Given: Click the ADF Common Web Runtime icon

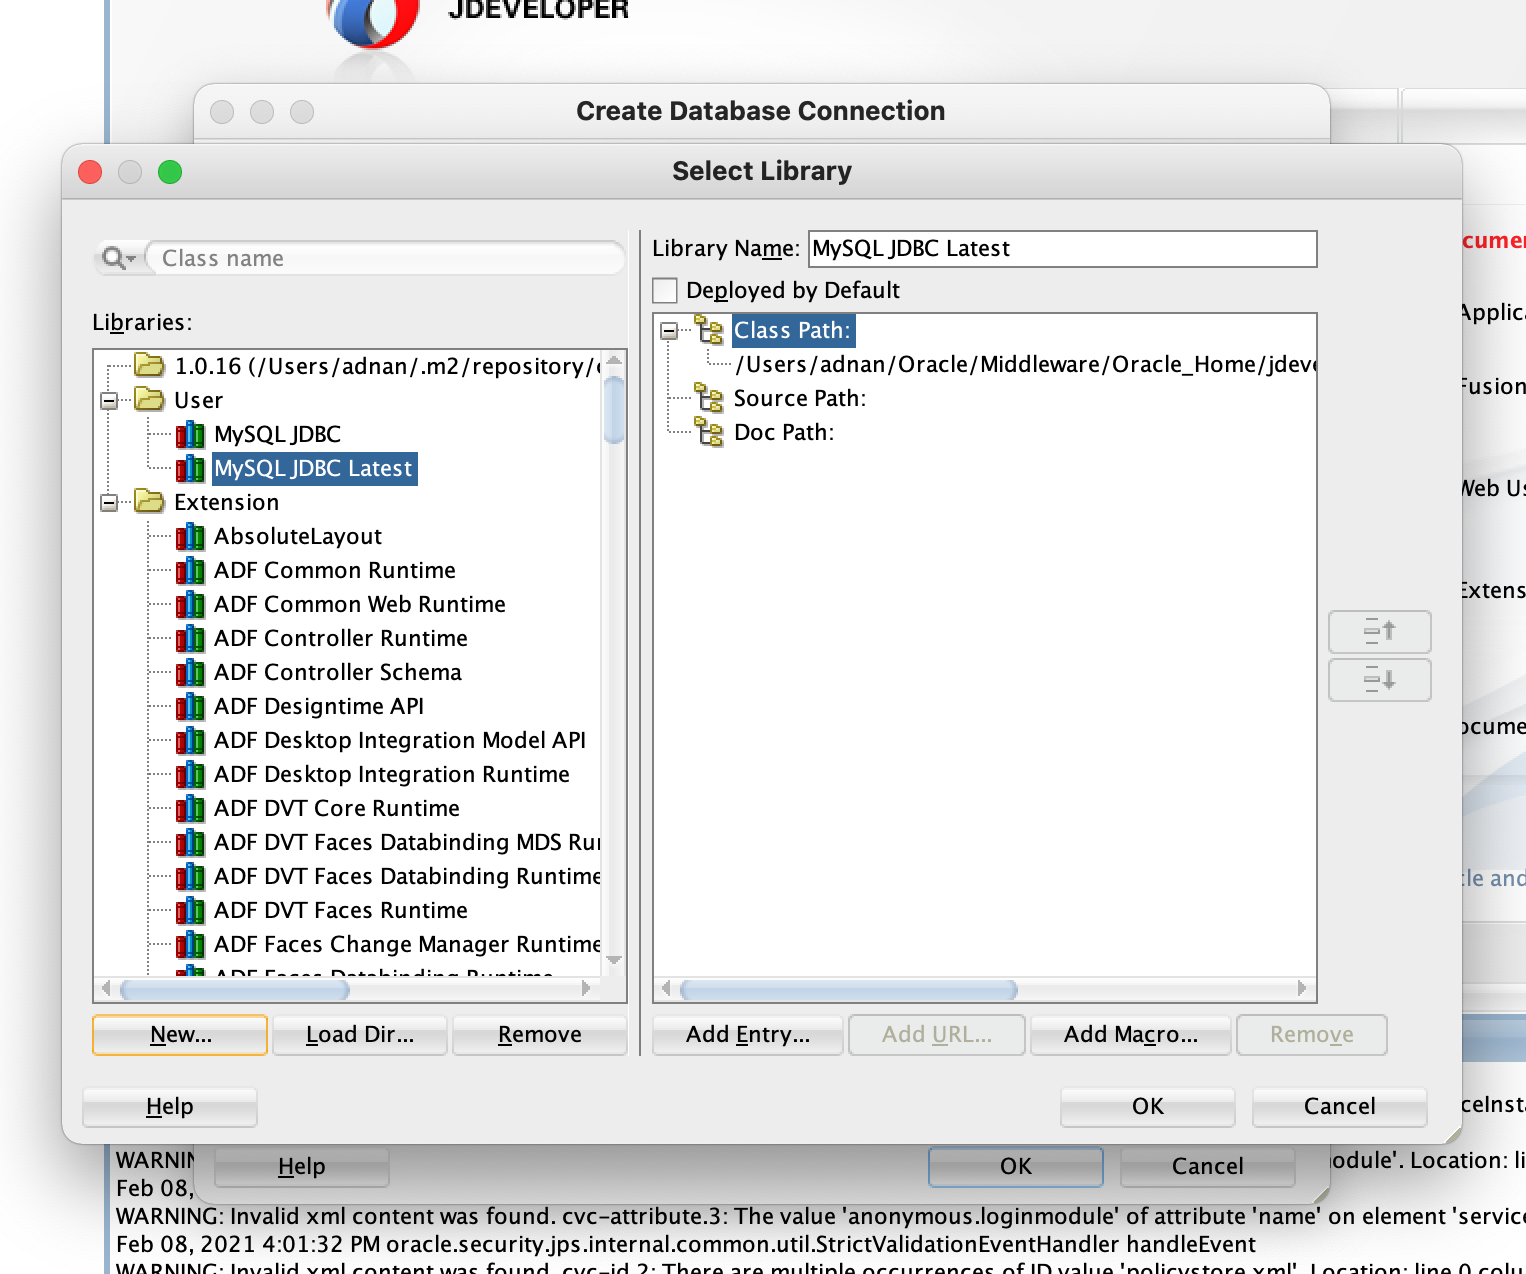Looking at the screenshot, I should (190, 604).
